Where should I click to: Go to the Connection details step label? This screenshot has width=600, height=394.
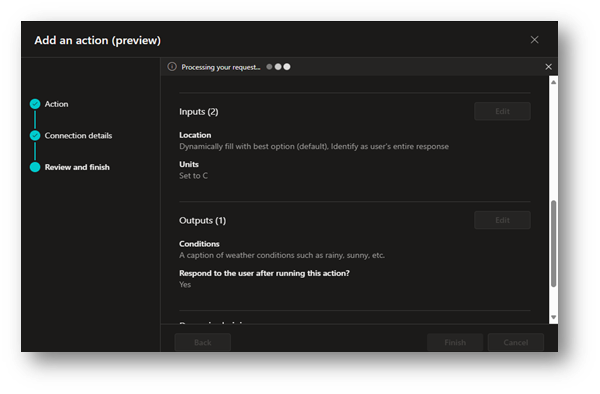(x=78, y=136)
